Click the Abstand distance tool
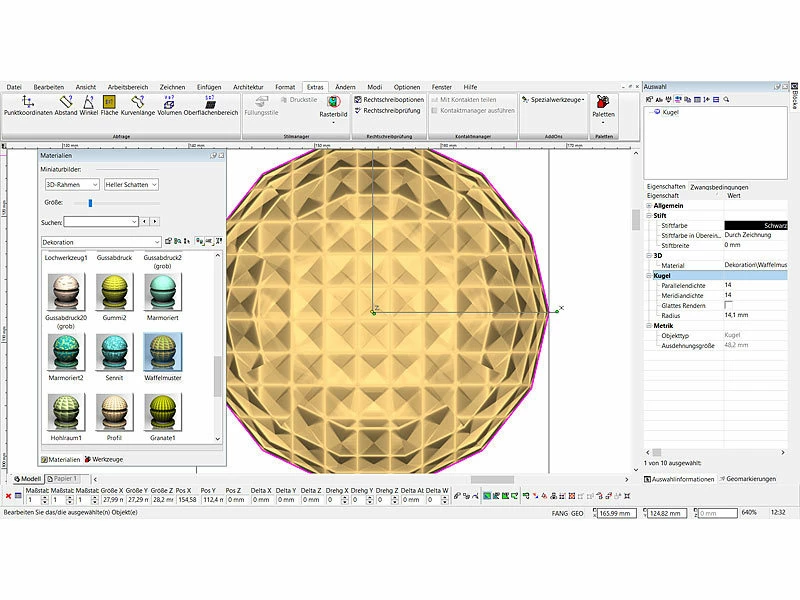Screen dimensions: 800x600 coord(66,102)
